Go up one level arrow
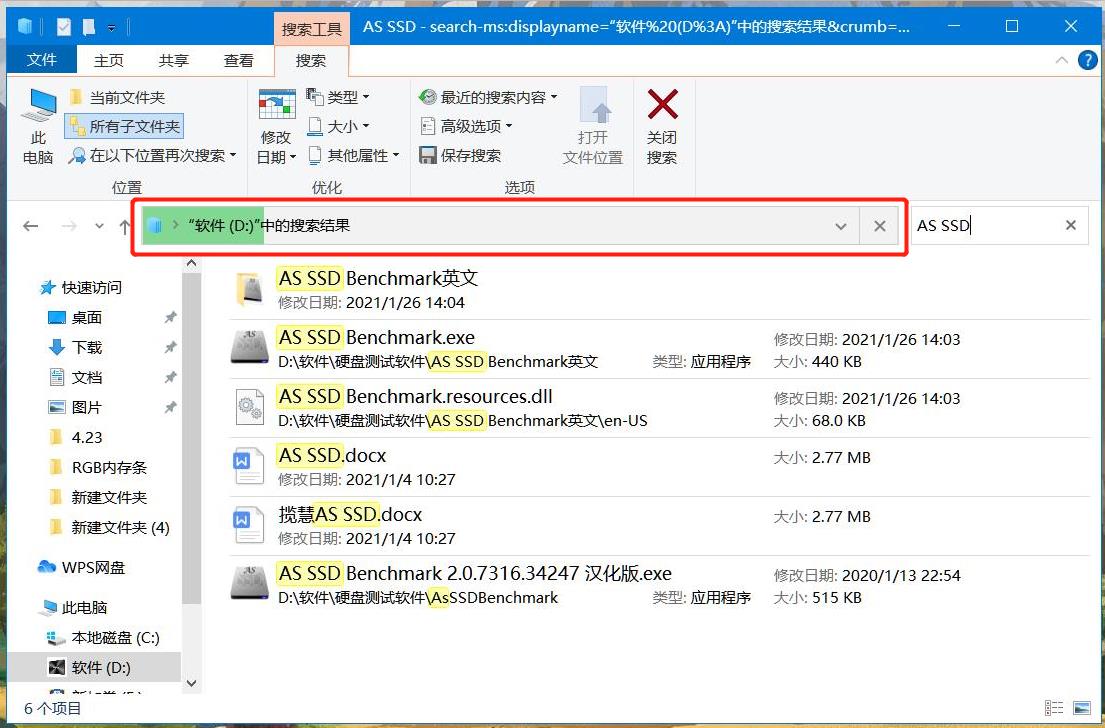 tap(125, 226)
